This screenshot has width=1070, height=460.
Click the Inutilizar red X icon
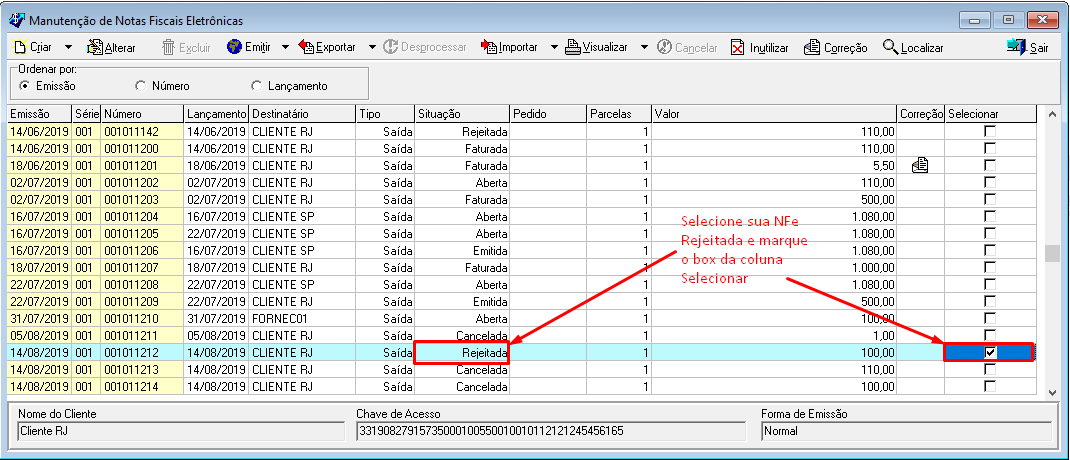point(738,47)
